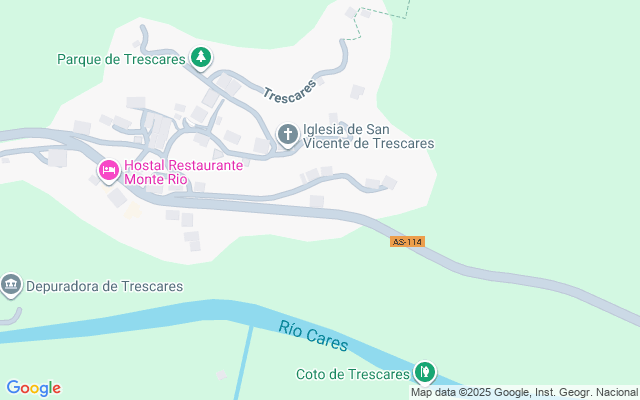Screen dimensions: 640x400
Task: Click the Parque de Trescares tree pin
Action: pos(200,58)
